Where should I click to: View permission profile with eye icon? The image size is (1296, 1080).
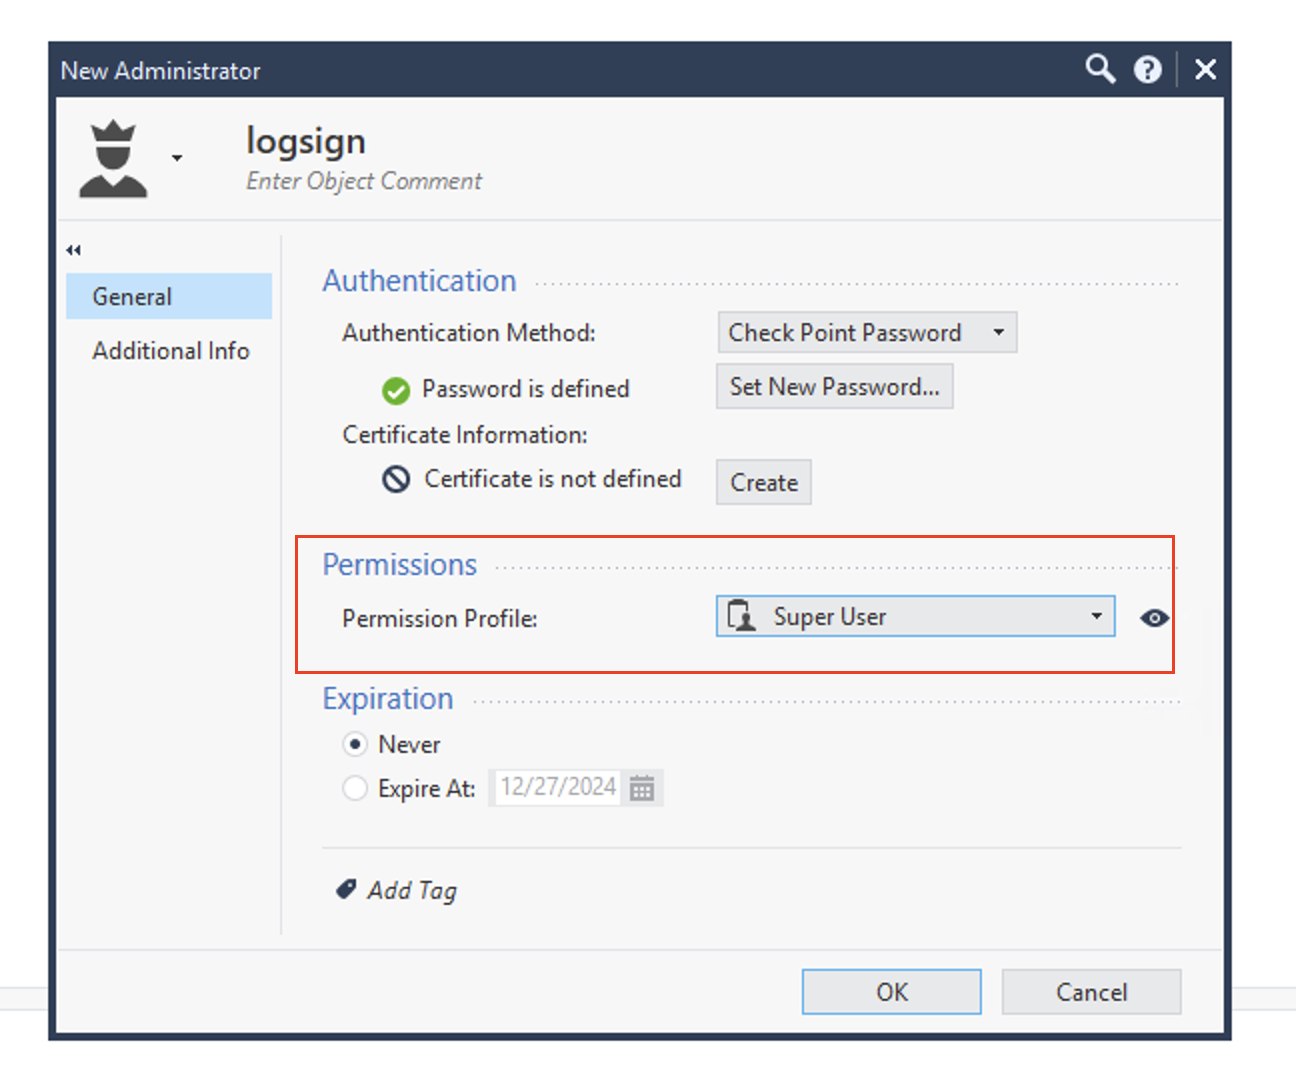coord(1154,618)
